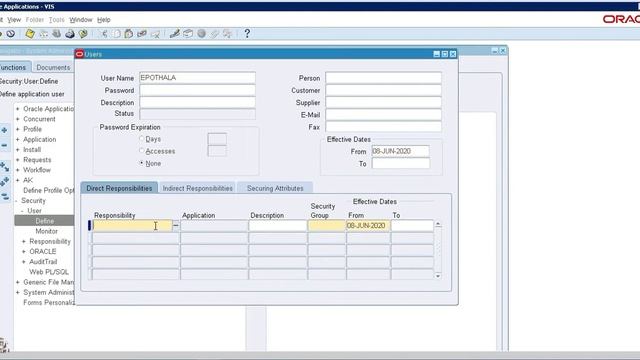Click the Translations globe icon
This screenshot has width=640, height=360.
[x=201, y=34]
